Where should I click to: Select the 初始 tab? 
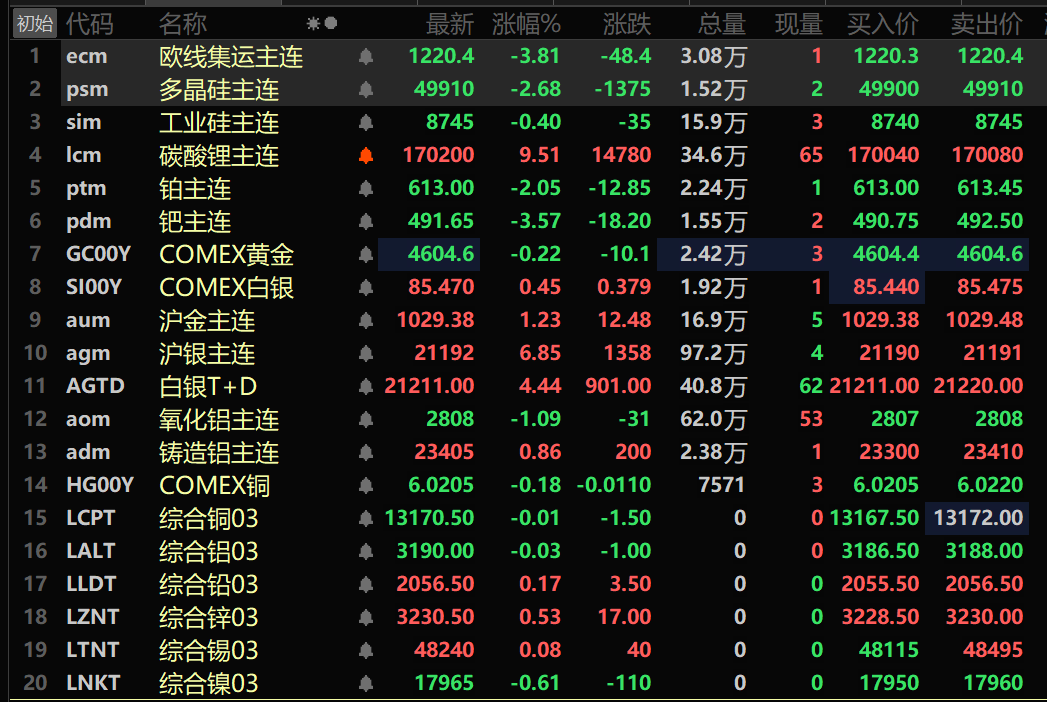35,23
